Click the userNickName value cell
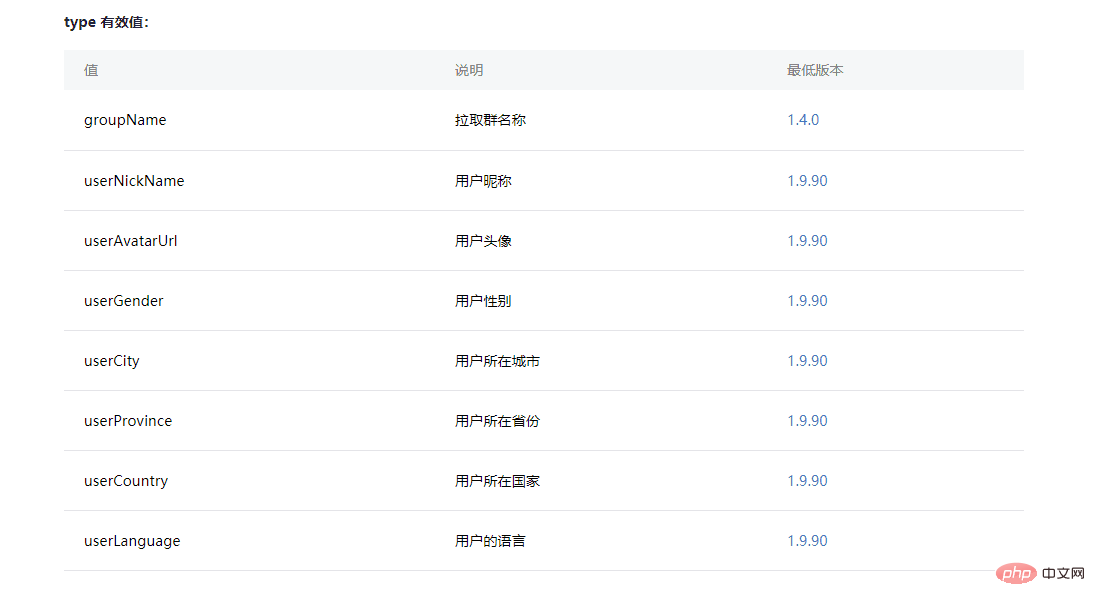The height and width of the screenshot is (606, 1095). click(x=134, y=181)
